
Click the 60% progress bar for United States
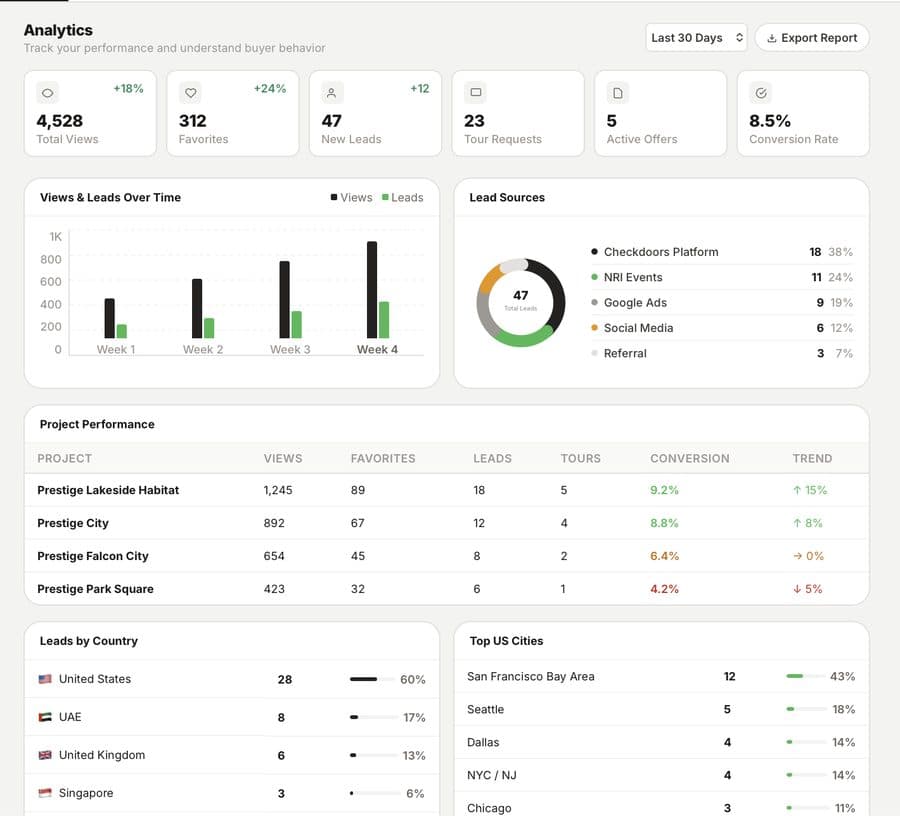tap(370, 679)
